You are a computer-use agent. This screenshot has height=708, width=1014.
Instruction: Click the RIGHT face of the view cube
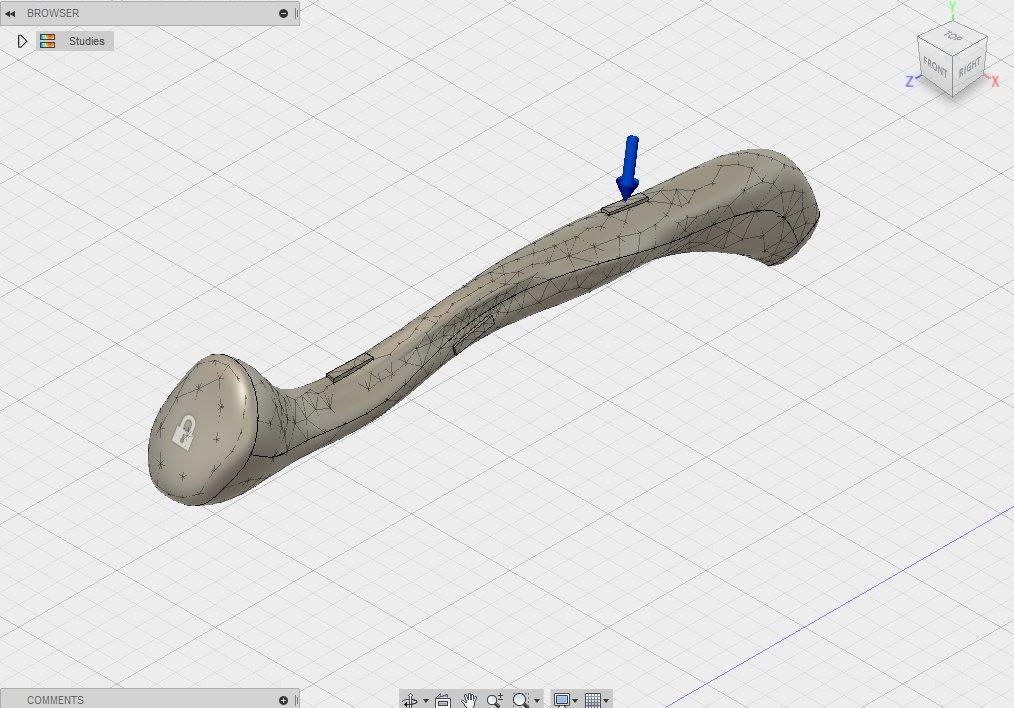click(969, 66)
